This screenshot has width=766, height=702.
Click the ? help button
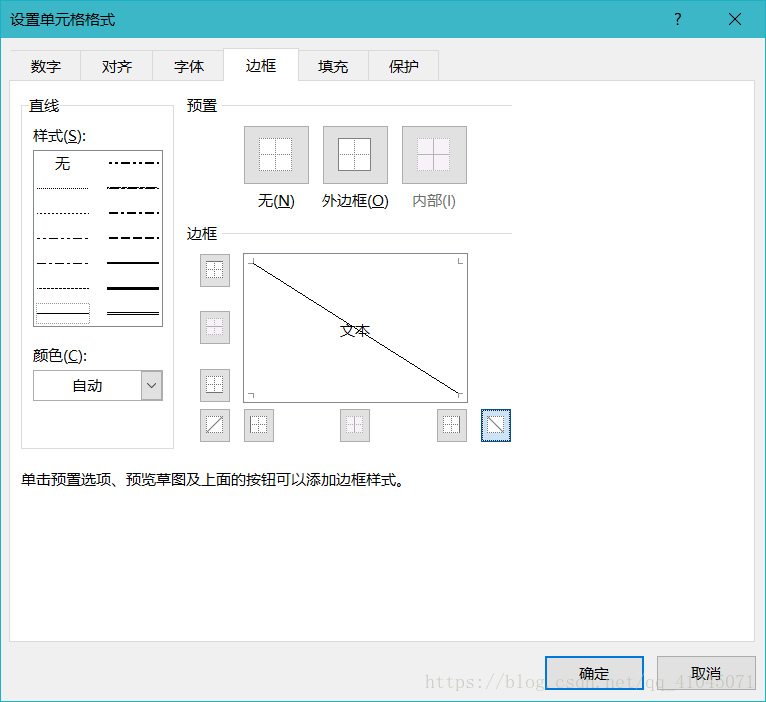678,19
